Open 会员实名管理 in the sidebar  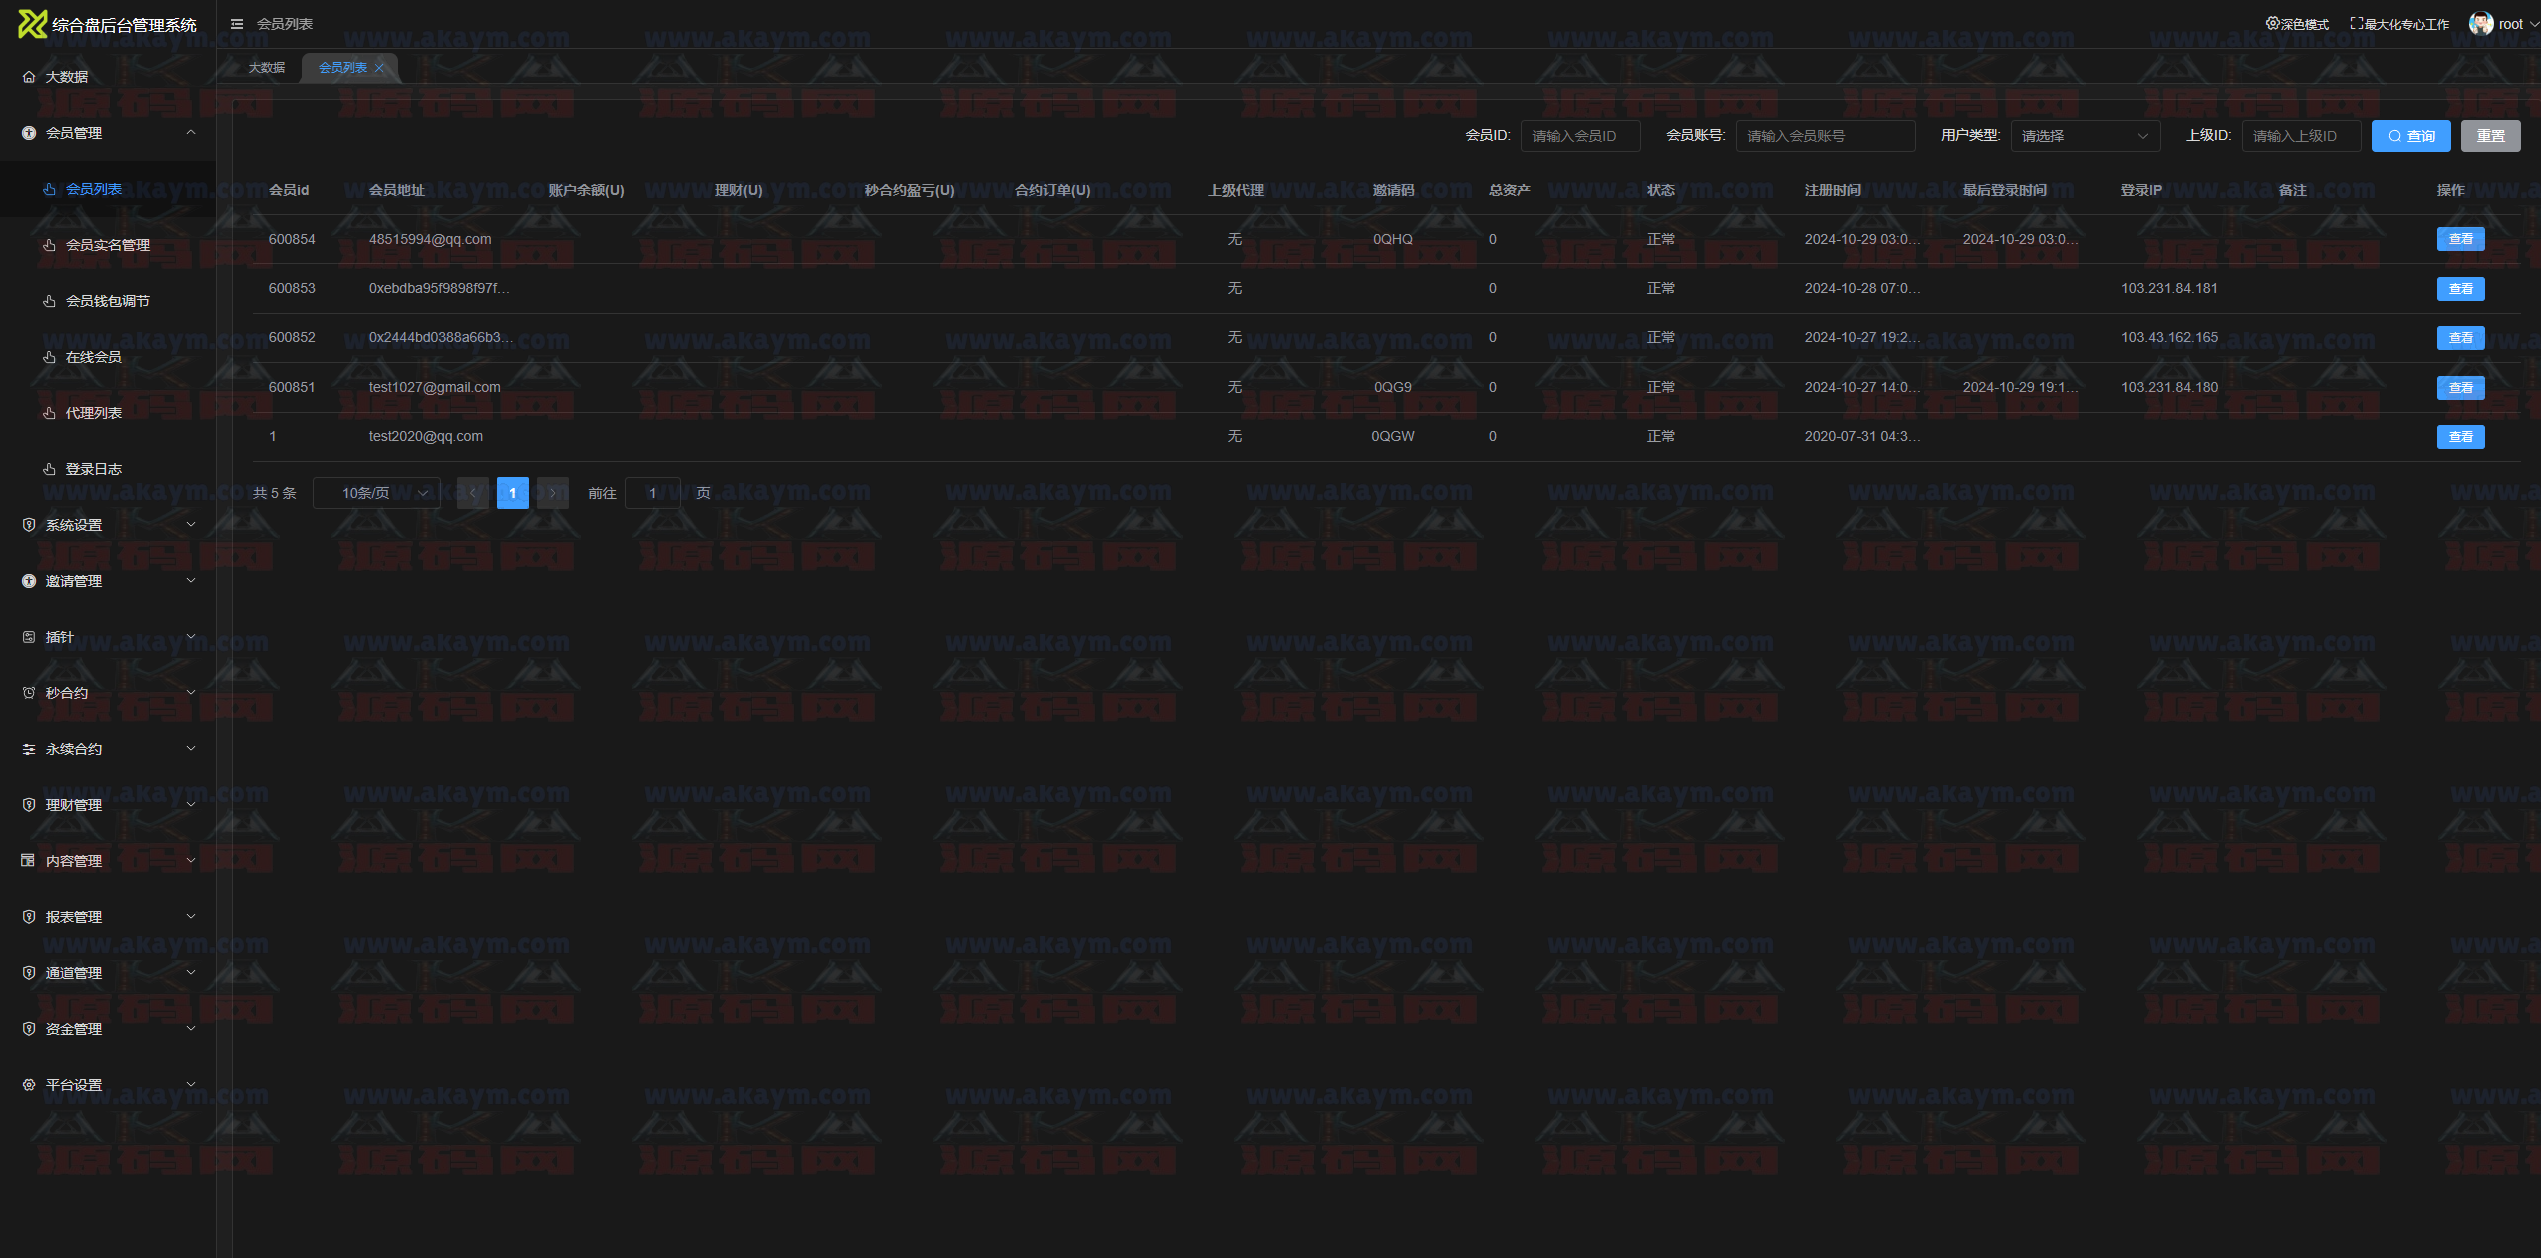[x=107, y=245]
